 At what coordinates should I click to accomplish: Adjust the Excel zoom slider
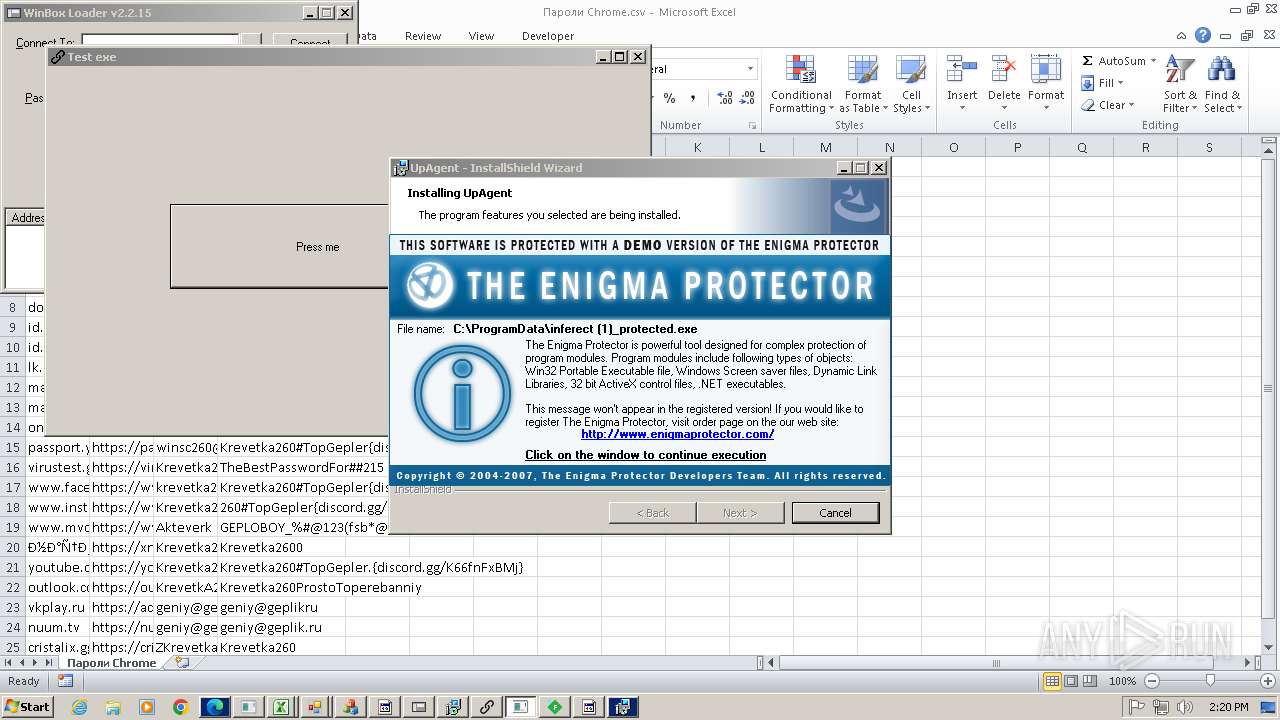(1209, 681)
